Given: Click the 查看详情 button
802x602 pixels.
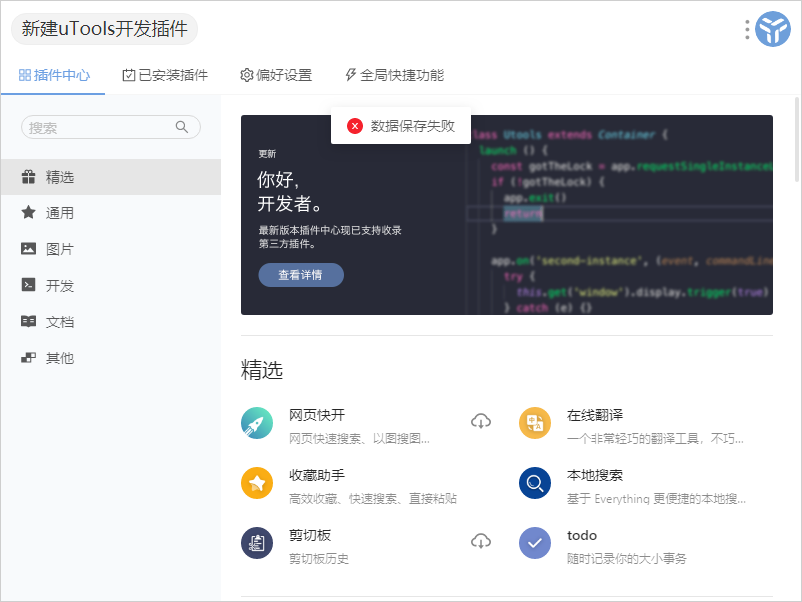Looking at the screenshot, I should [x=301, y=275].
